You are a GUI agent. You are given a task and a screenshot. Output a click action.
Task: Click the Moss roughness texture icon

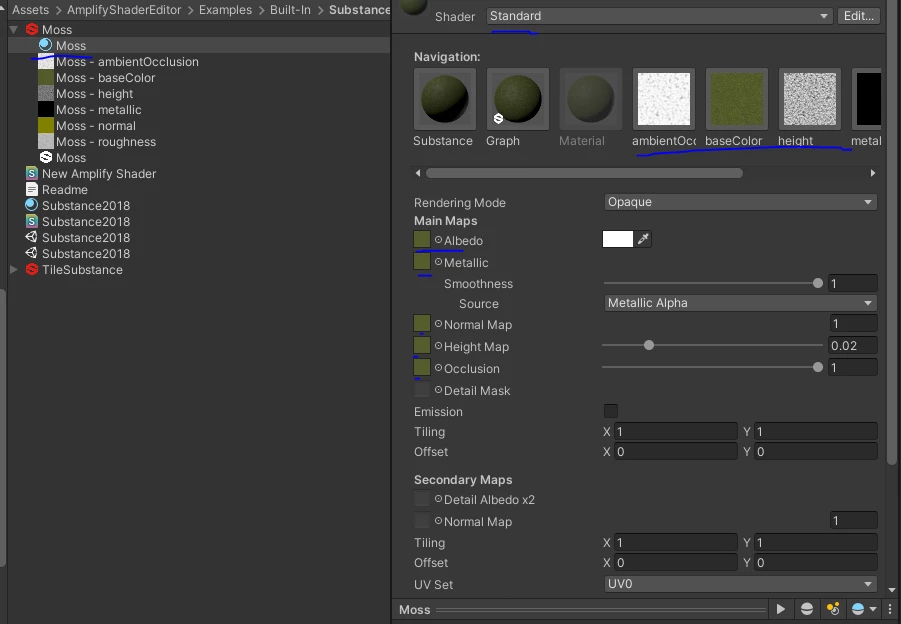coord(46,142)
